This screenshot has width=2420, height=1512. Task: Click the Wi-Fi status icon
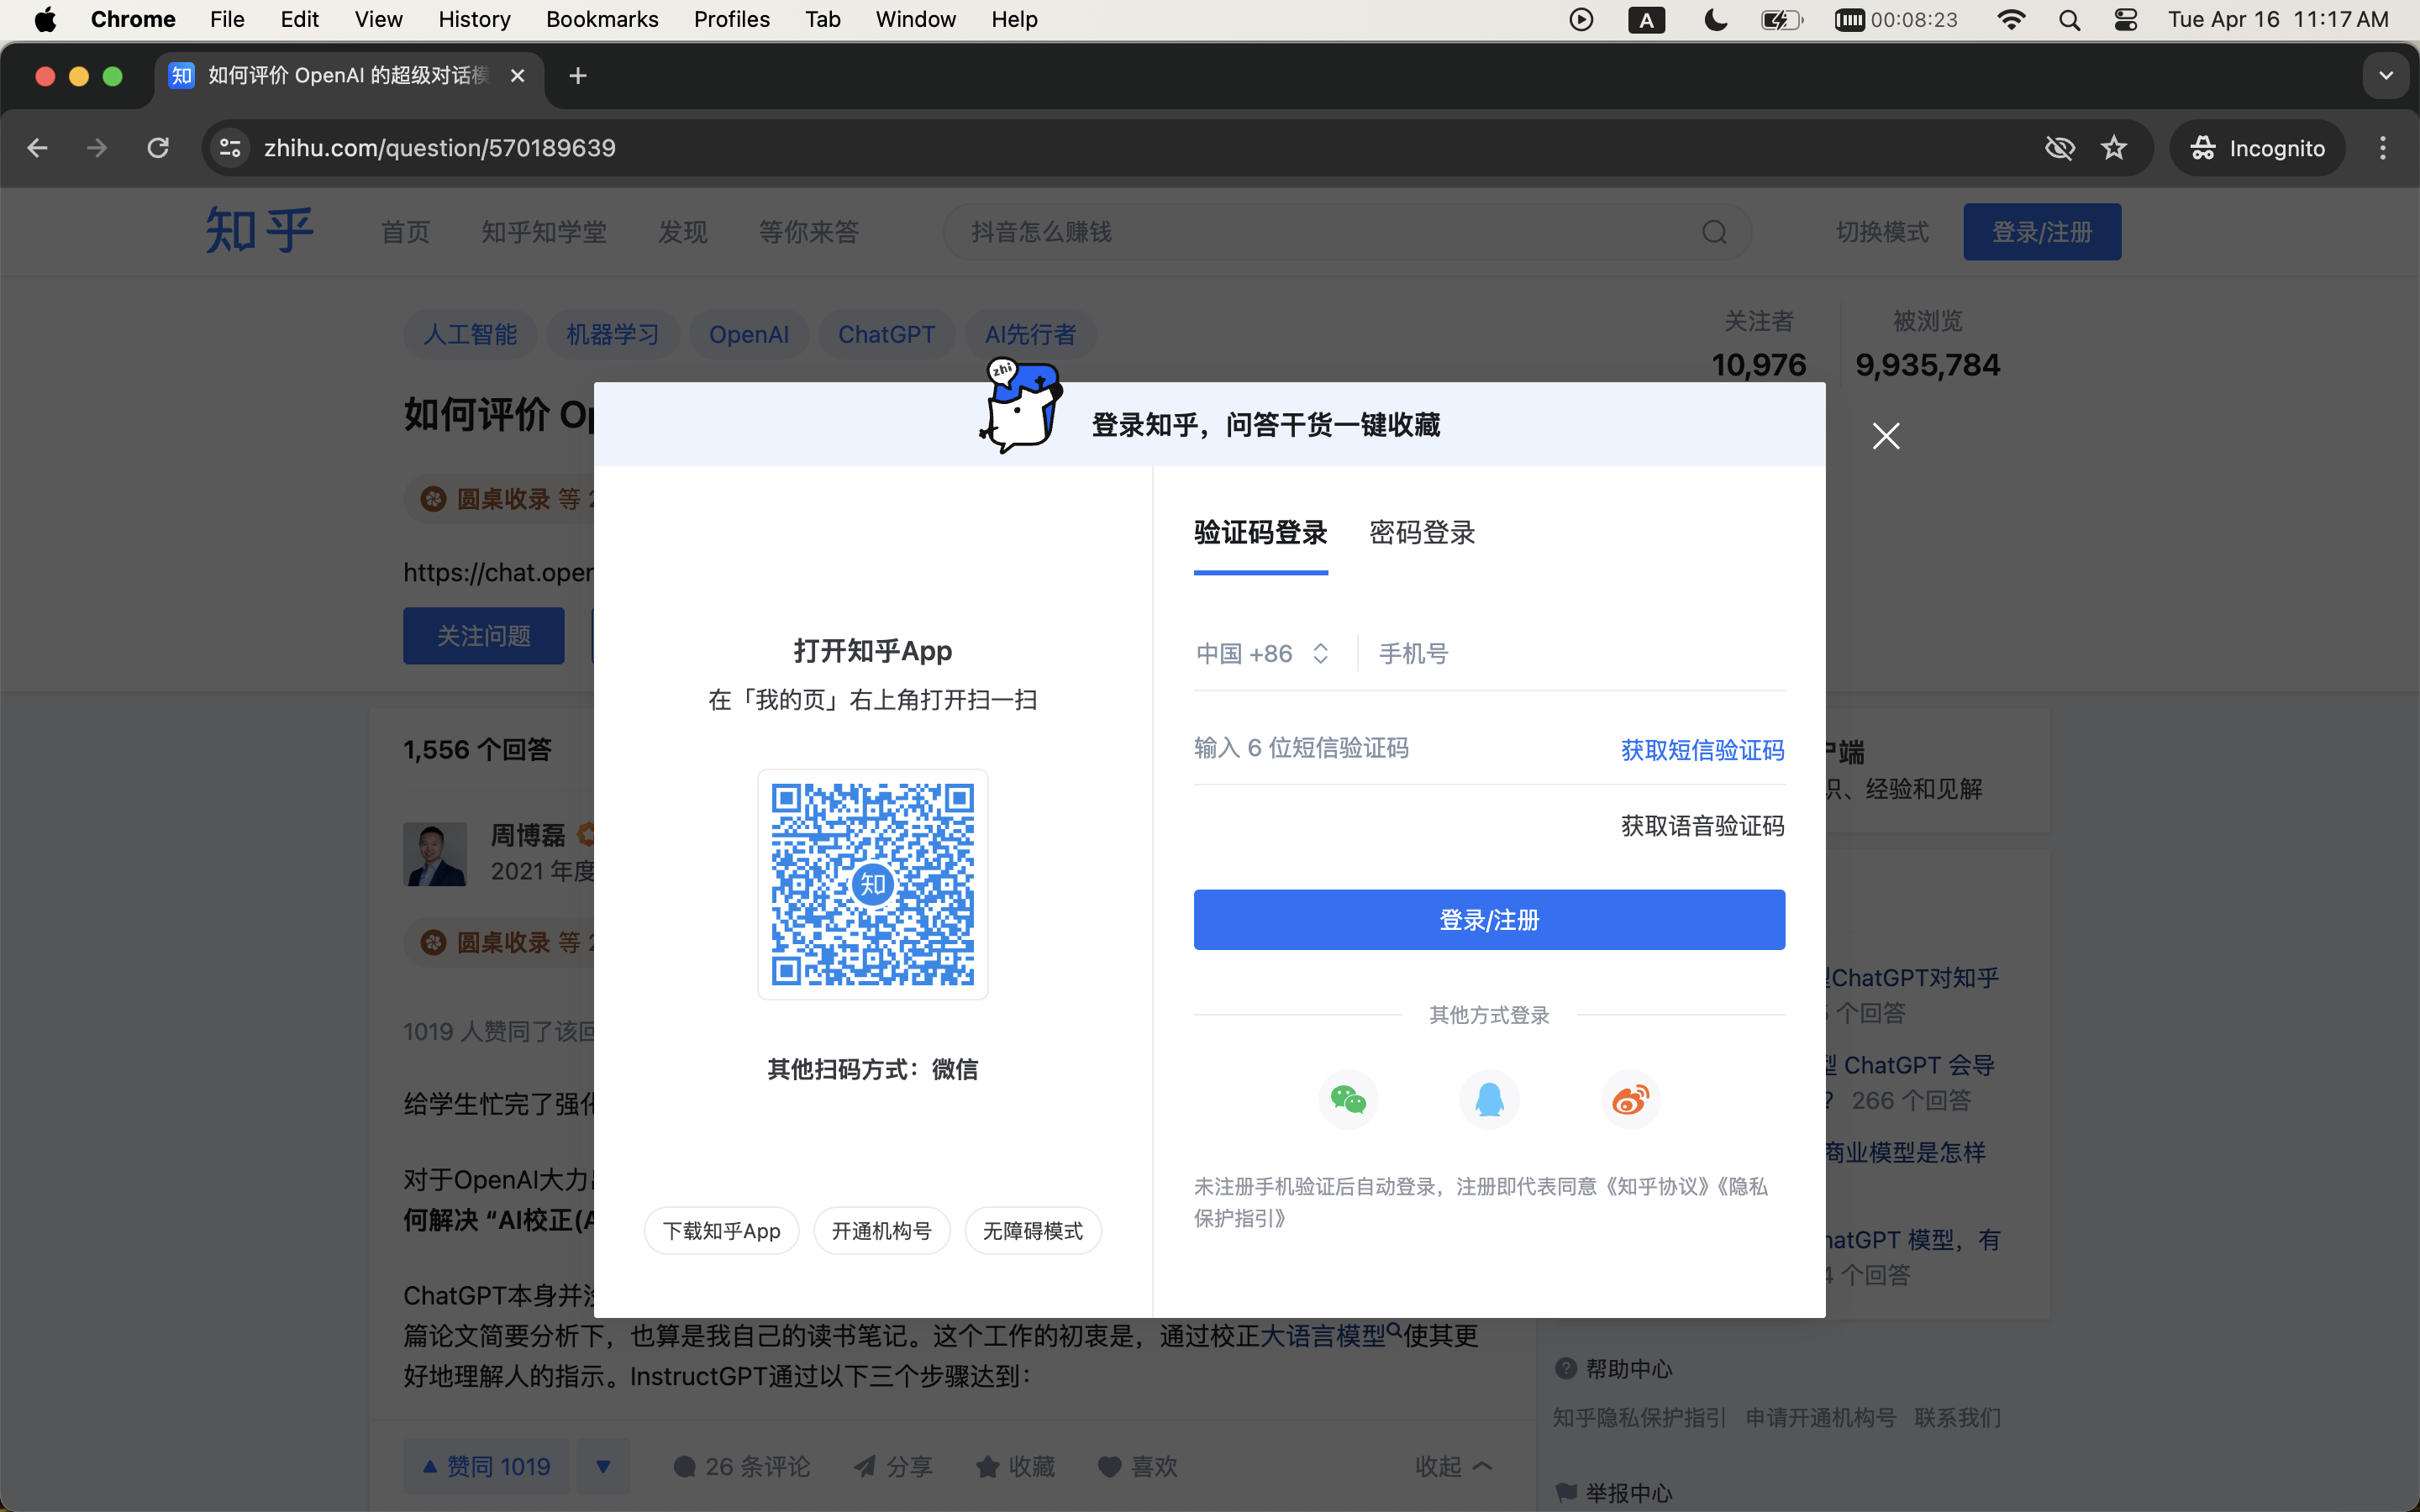[2011, 19]
